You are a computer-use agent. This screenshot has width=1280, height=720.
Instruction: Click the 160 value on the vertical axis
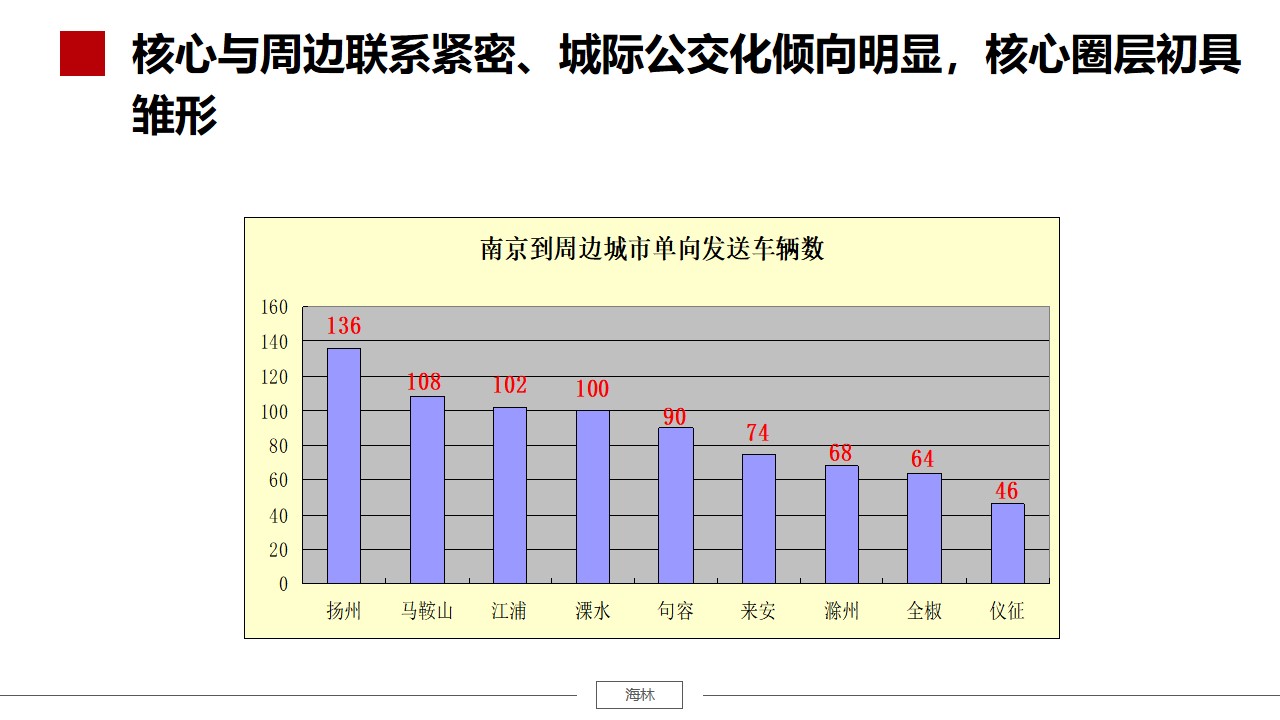[x=274, y=307]
